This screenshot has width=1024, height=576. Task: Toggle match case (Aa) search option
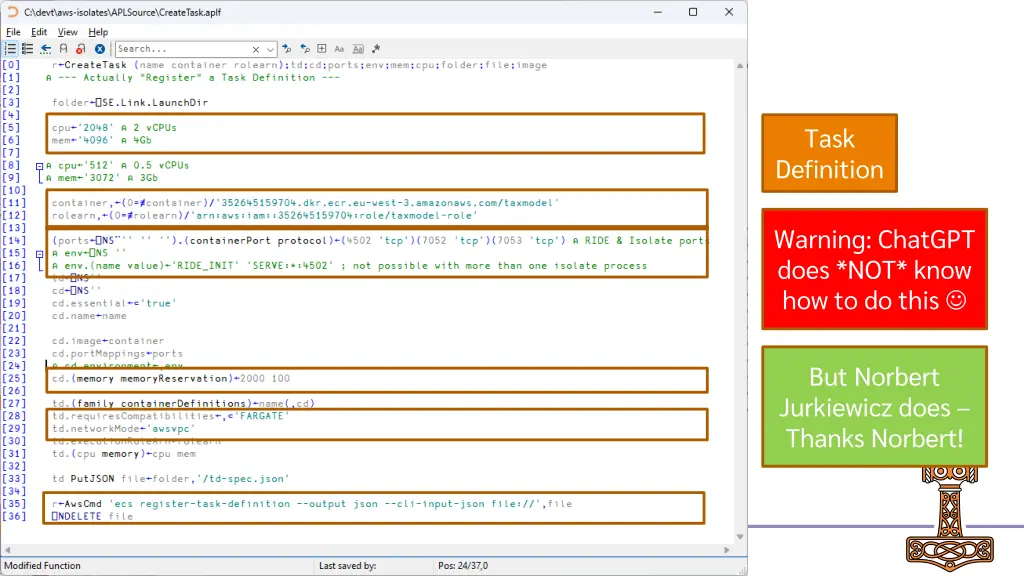pos(339,49)
